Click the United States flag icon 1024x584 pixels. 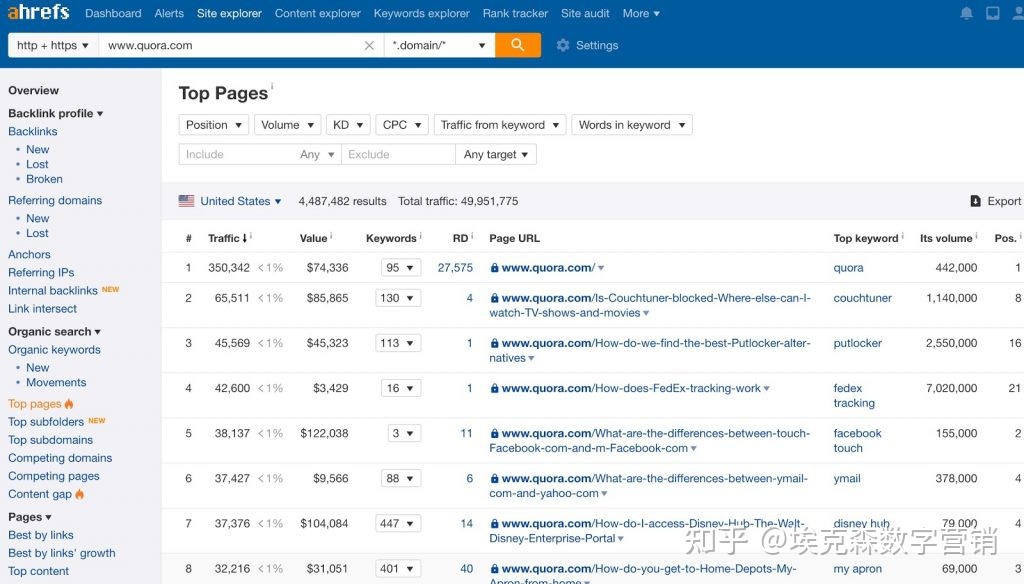[x=187, y=201]
